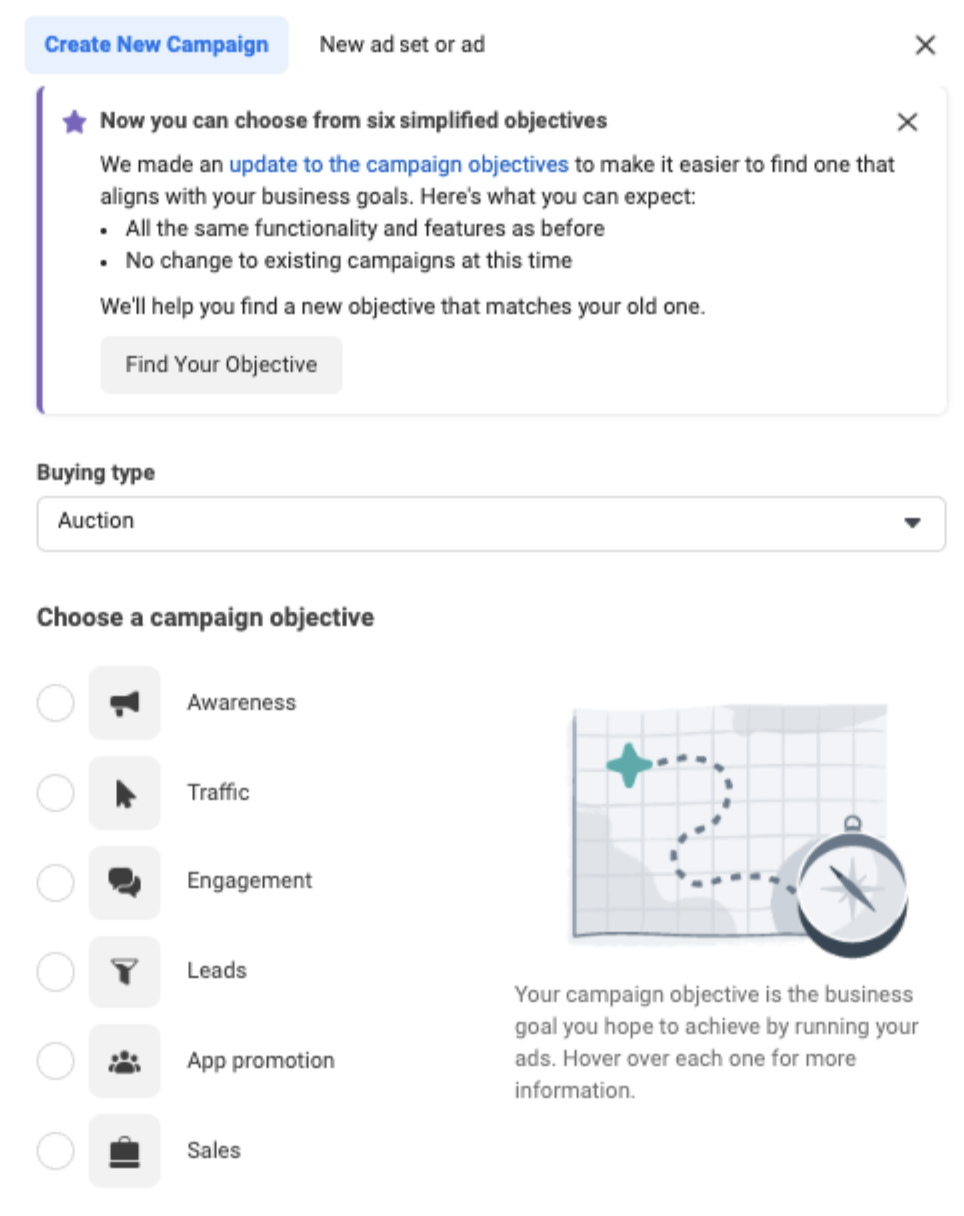Viewport: 964px width, 1216px height.
Task: Dismiss the simplified objectives announcement
Action: [x=907, y=122]
